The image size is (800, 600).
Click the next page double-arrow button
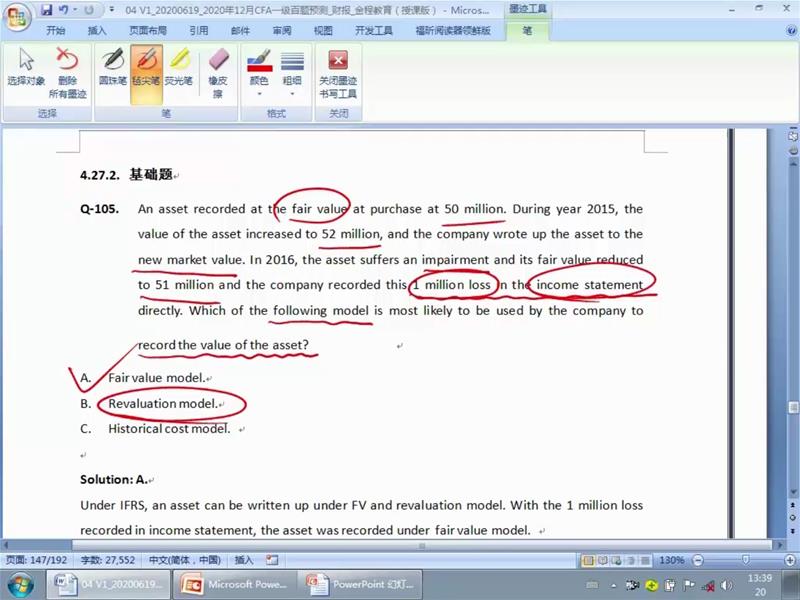tap(793, 531)
